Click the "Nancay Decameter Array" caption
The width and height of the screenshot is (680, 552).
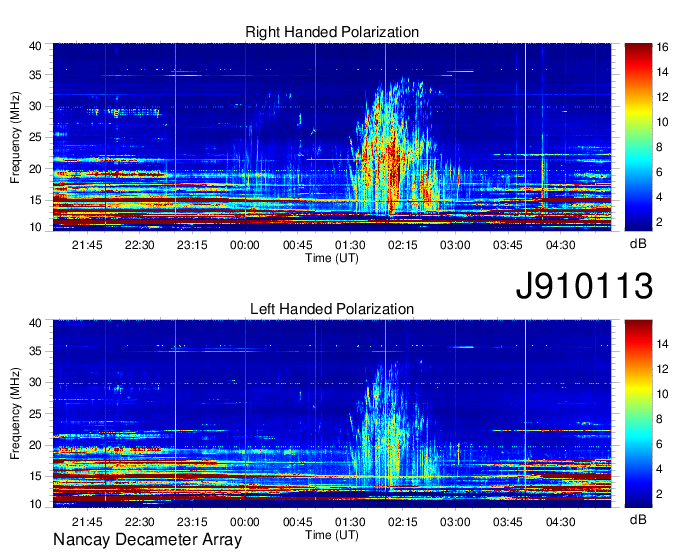click(147, 540)
